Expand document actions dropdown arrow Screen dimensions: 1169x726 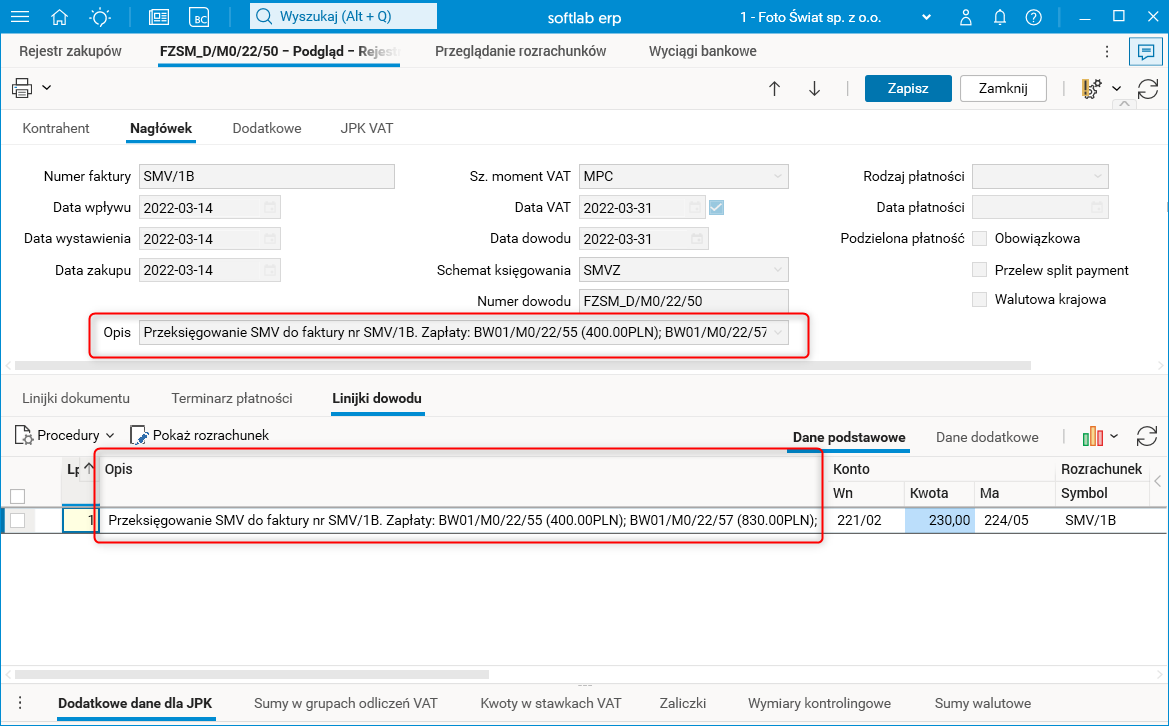(1117, 89)
